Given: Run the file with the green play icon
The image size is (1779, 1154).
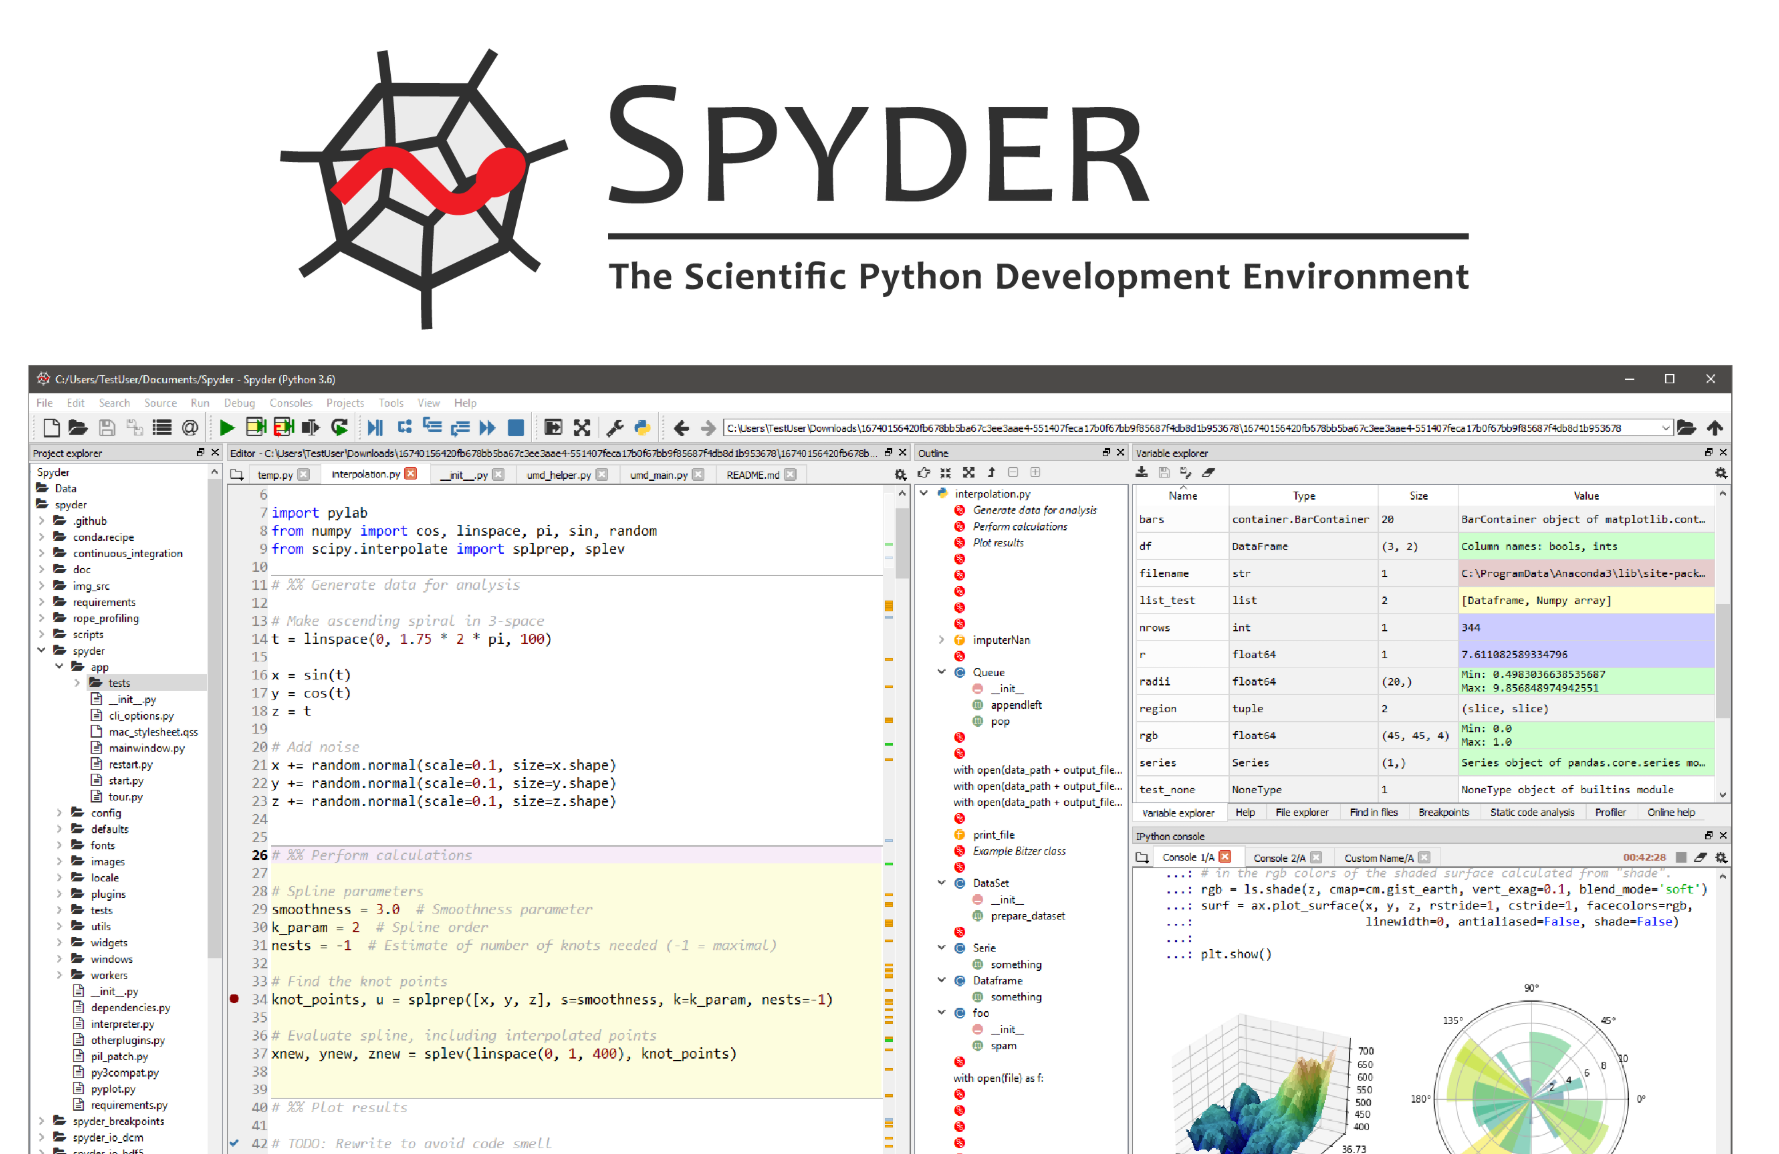Looking at the screenshot, I should [x=227, y=428].
